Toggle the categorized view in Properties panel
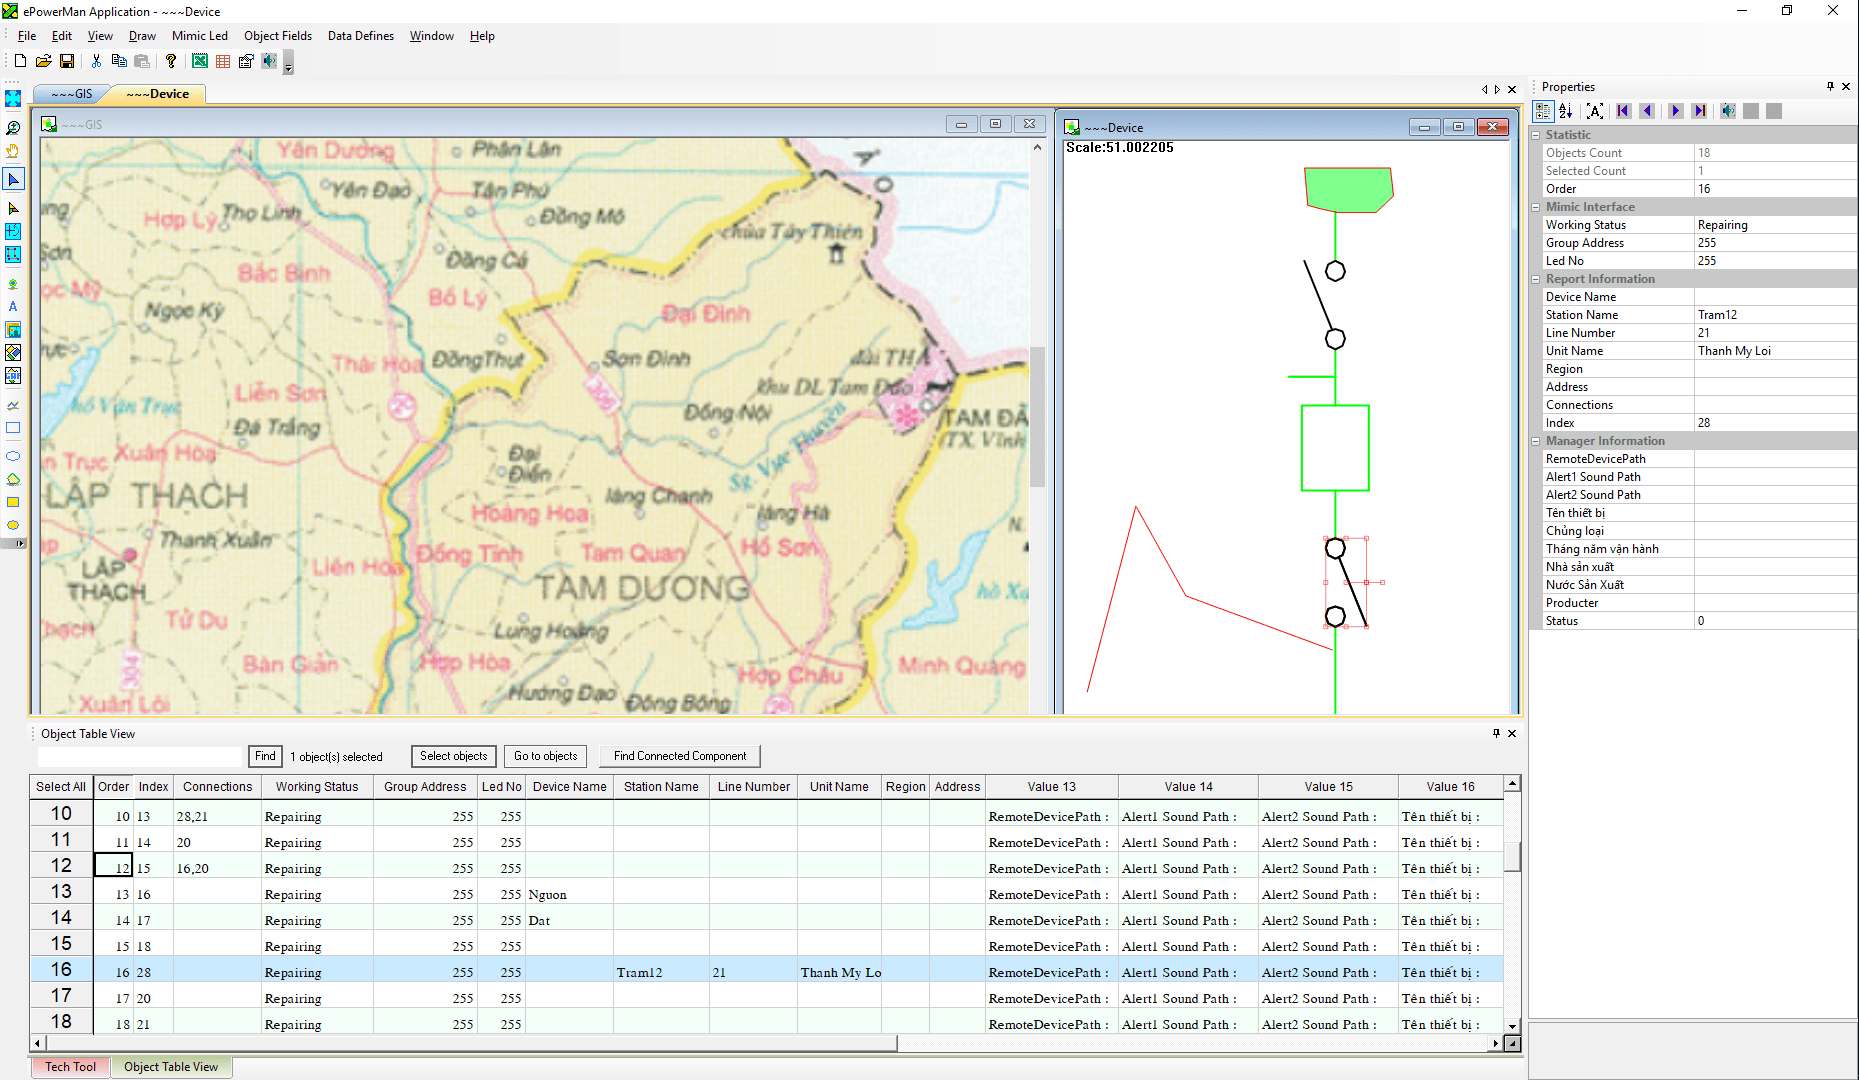This screenshot has height=1080, width=1859. (1544, 111)
